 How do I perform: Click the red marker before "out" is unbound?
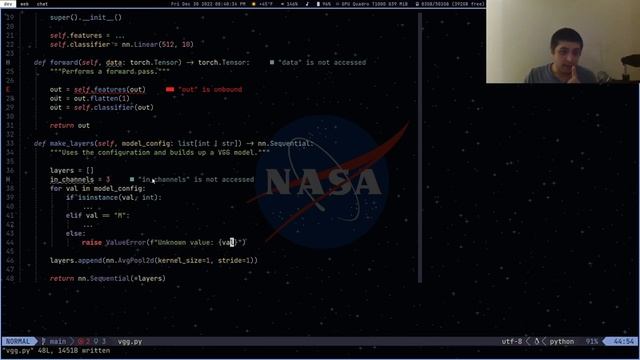pyautogui.click(x=170, y=89)
